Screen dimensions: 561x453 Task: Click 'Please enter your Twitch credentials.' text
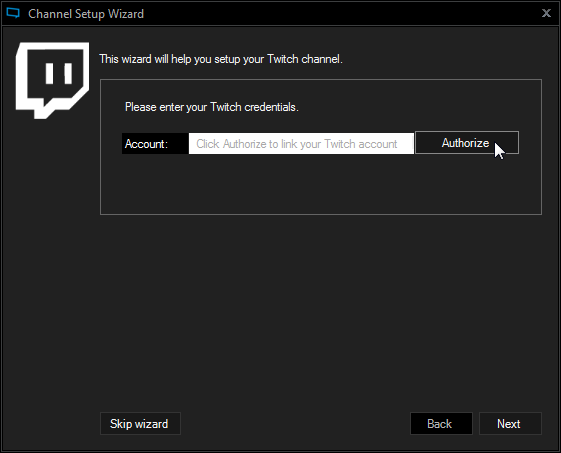tap(212, 107)
